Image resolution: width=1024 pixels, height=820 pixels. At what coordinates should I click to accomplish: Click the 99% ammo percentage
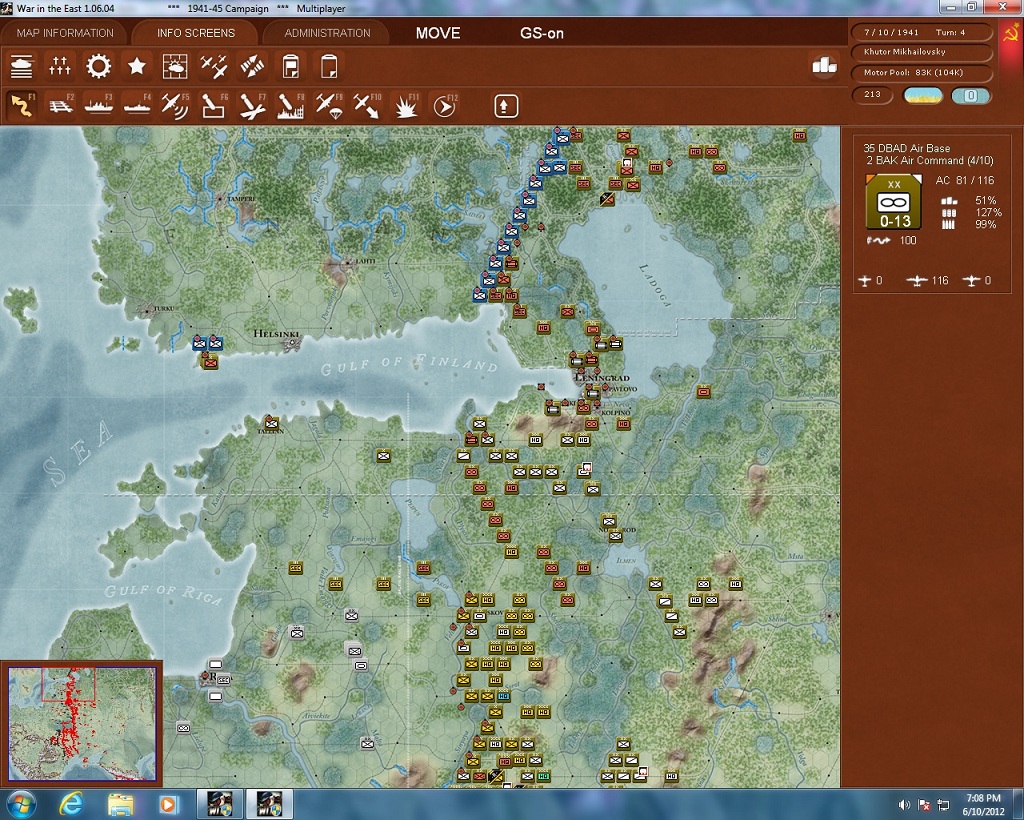coord(985,225)
